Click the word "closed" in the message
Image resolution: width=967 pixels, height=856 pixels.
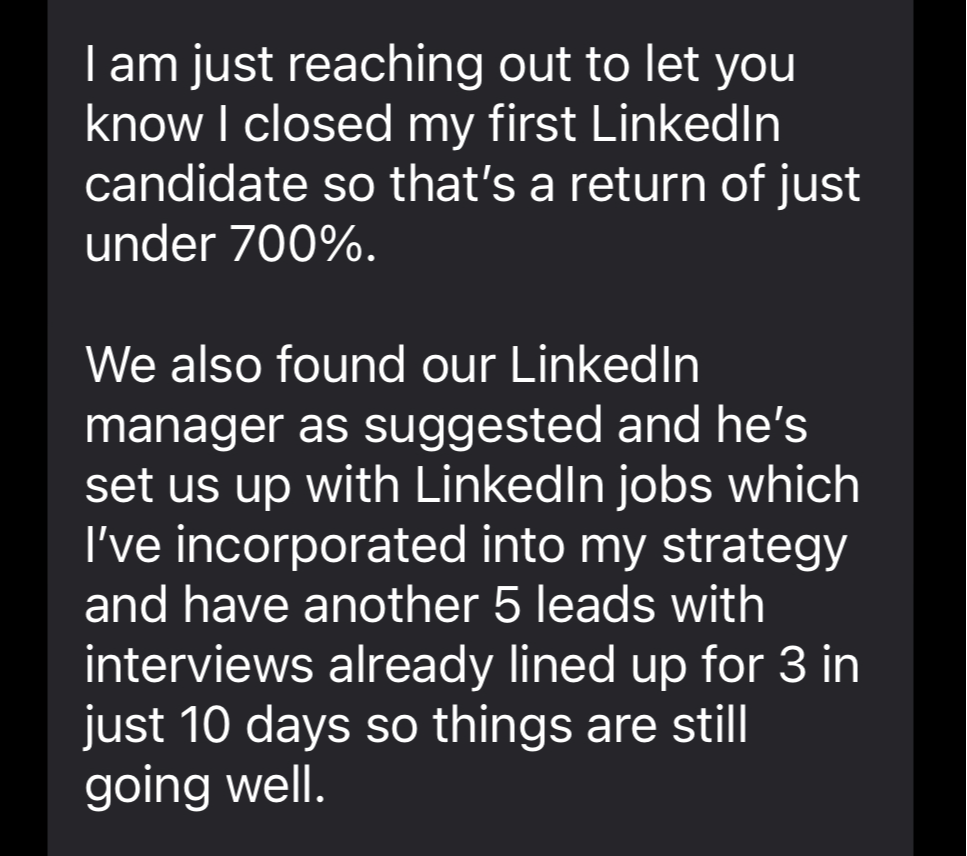click(318, 124)
